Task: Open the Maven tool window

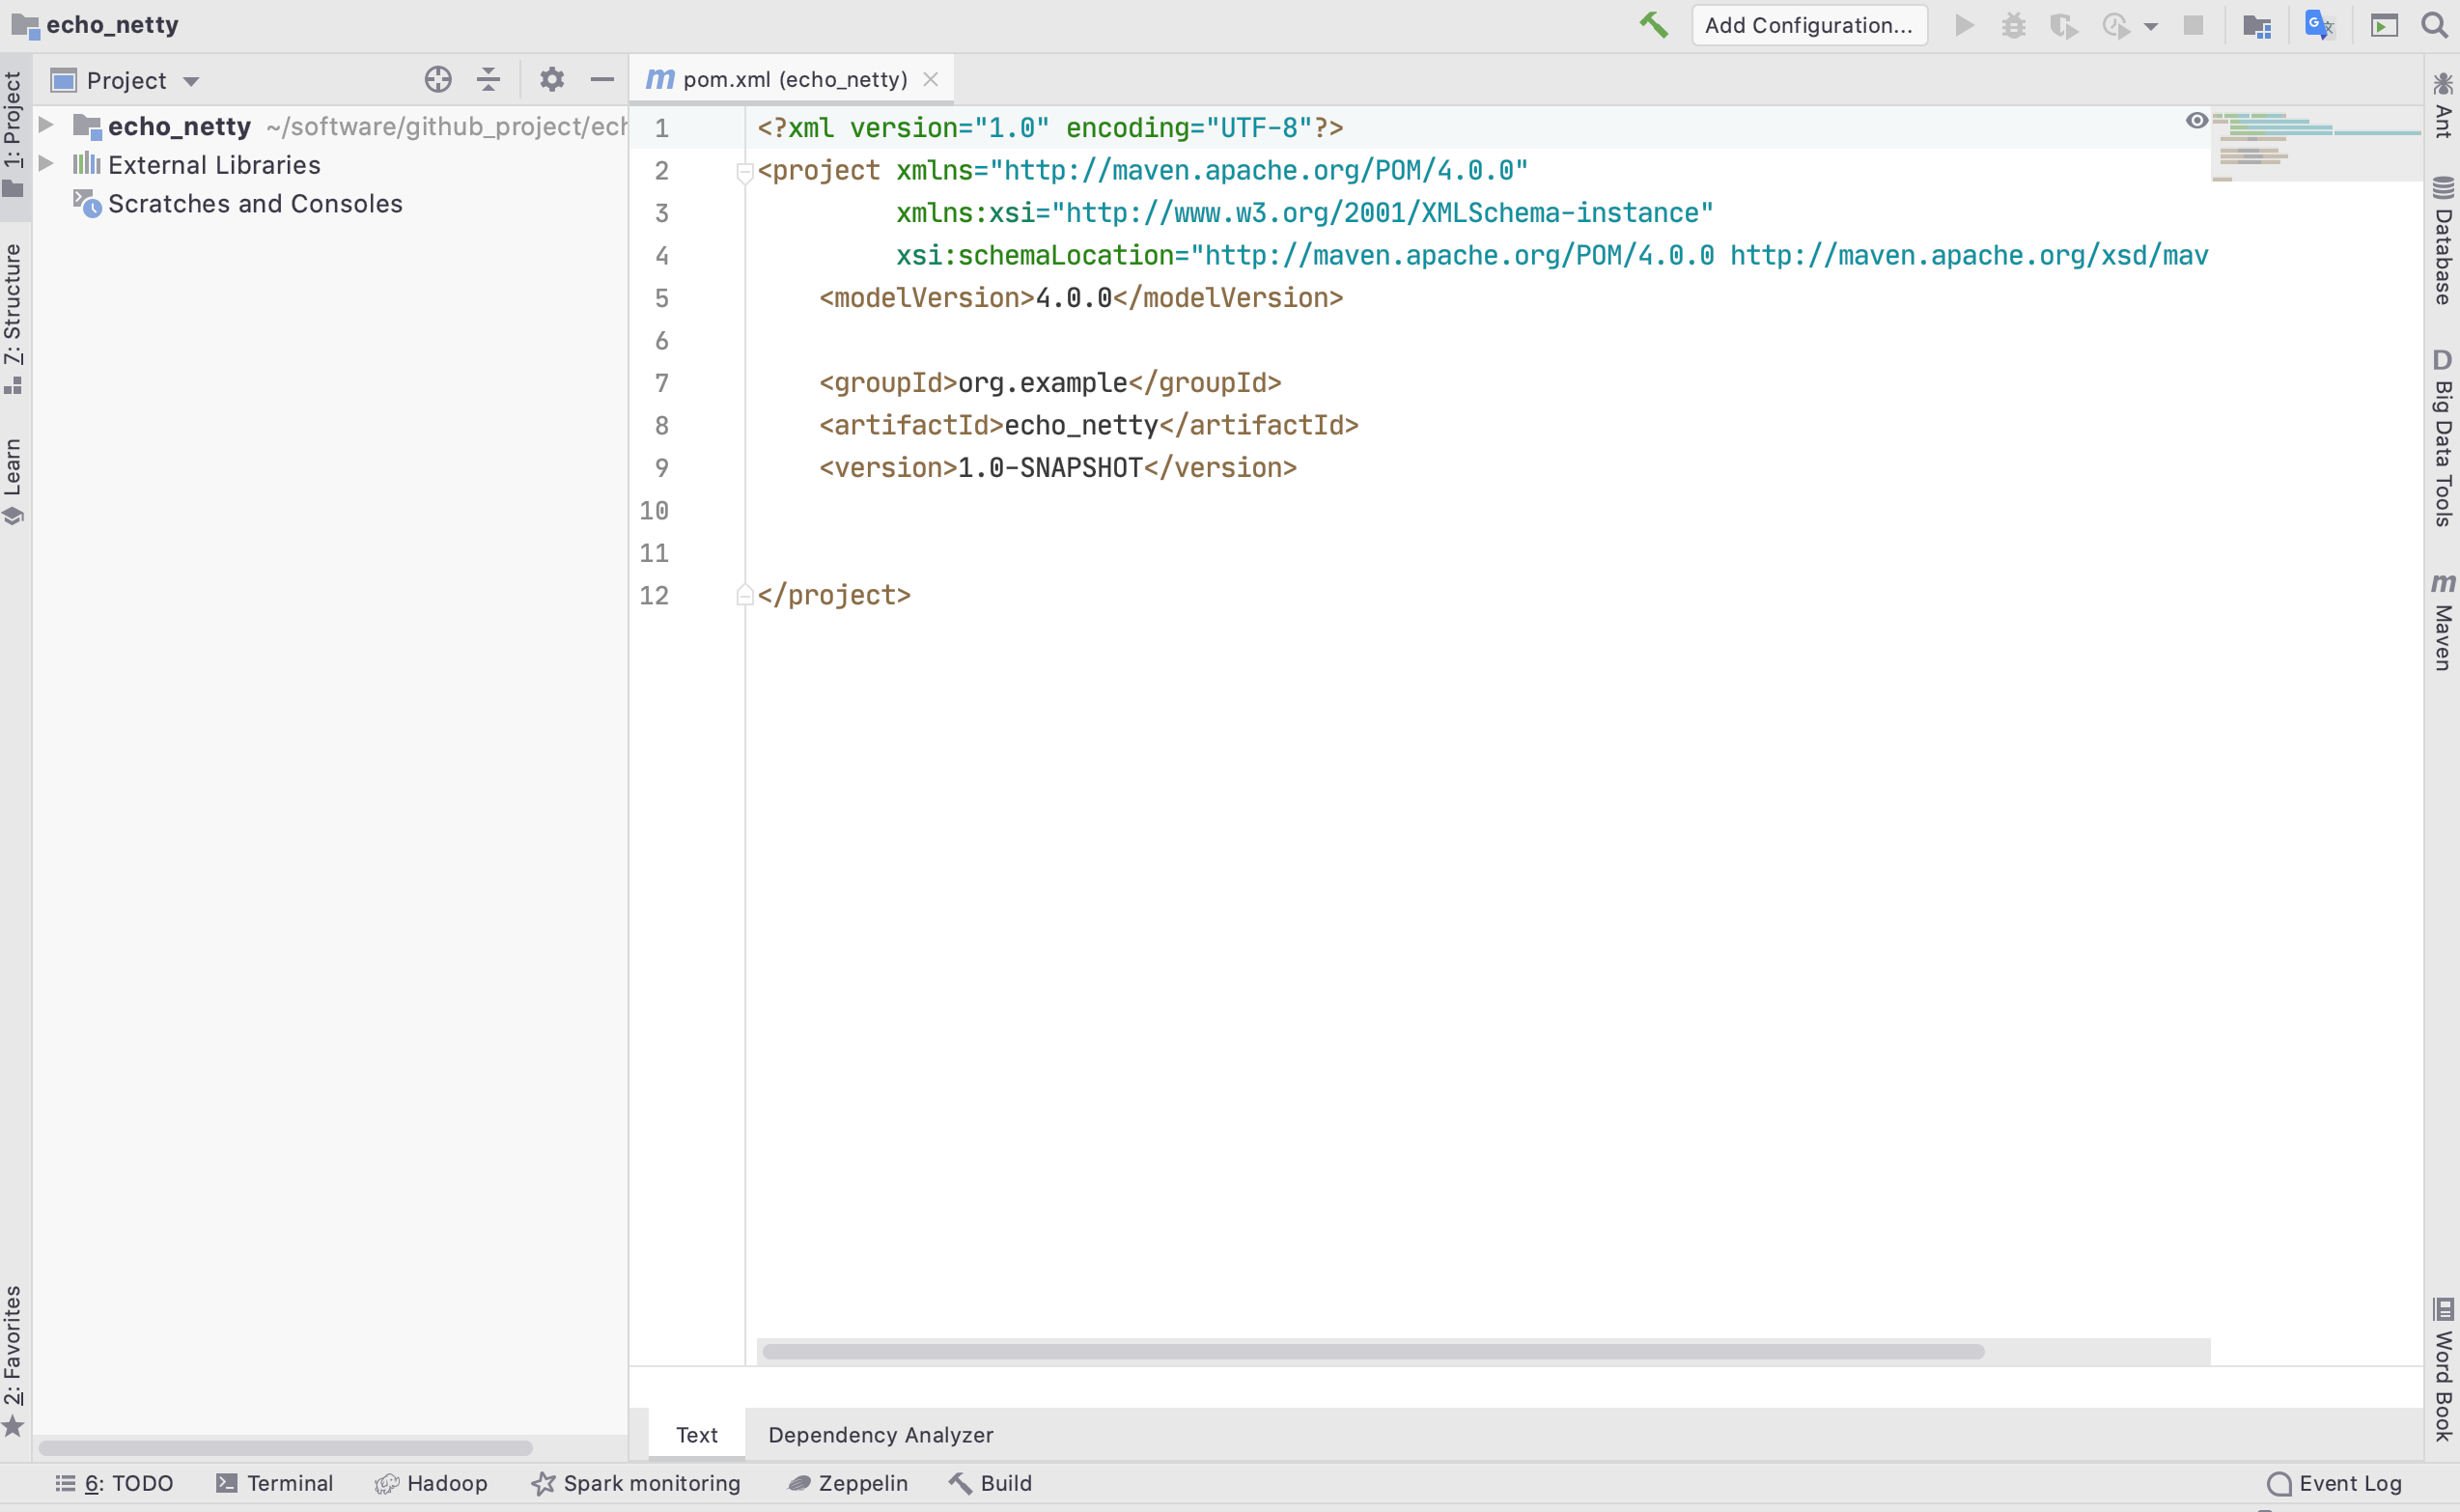Action: pyautogui.click(x=2442, y=621)
